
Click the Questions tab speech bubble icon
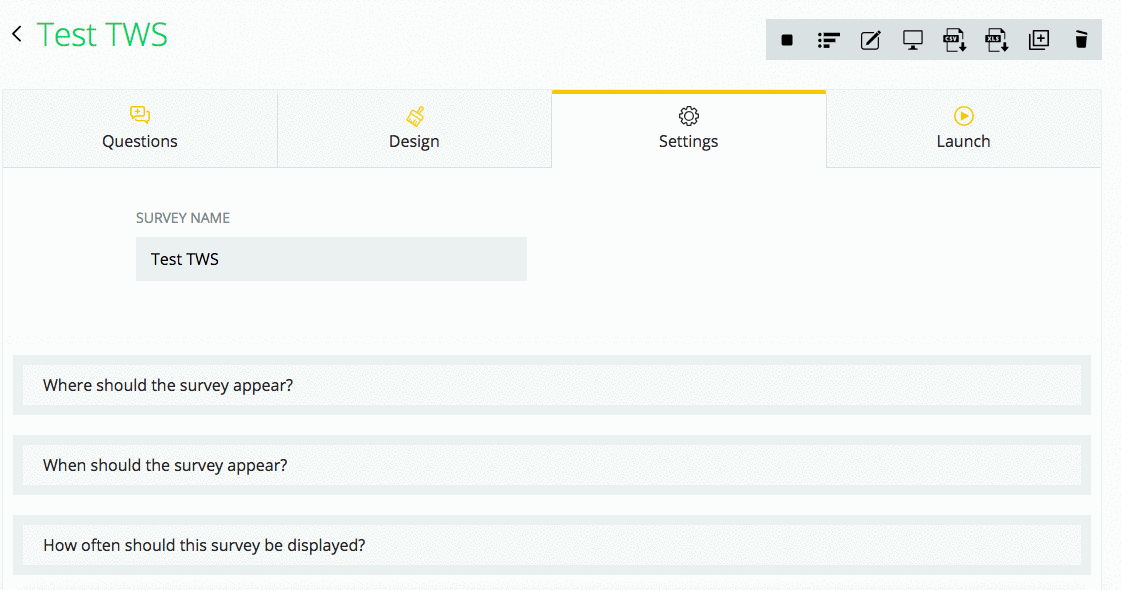[140, 115]
